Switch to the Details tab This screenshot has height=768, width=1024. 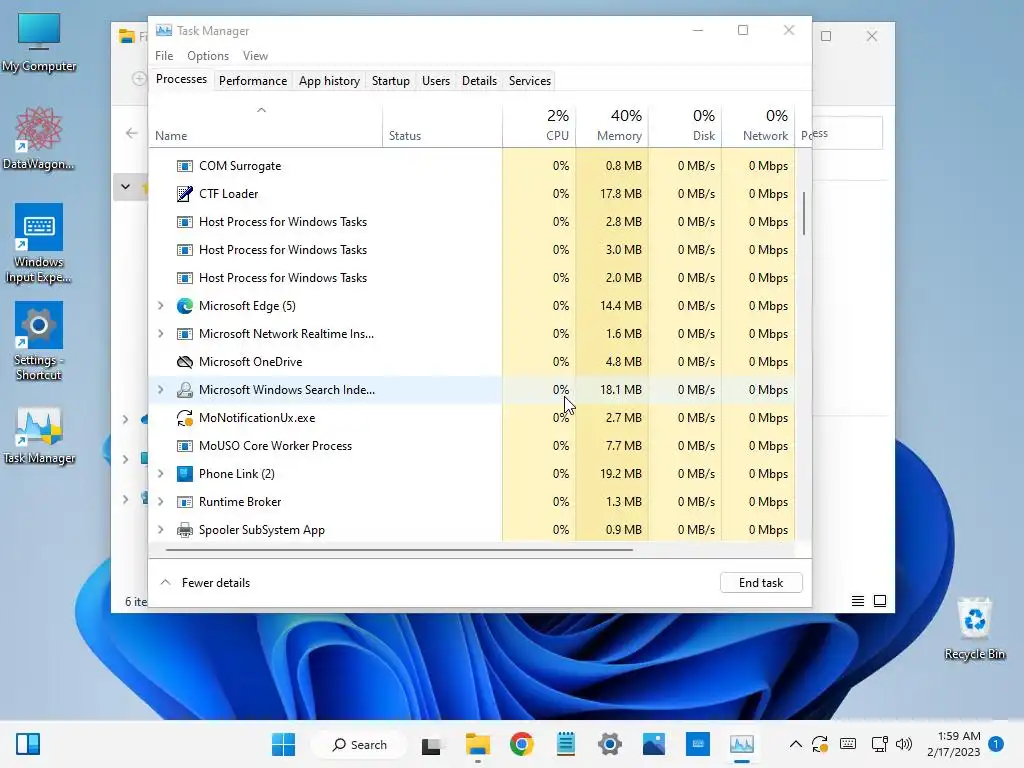click(x=479, y=81)
